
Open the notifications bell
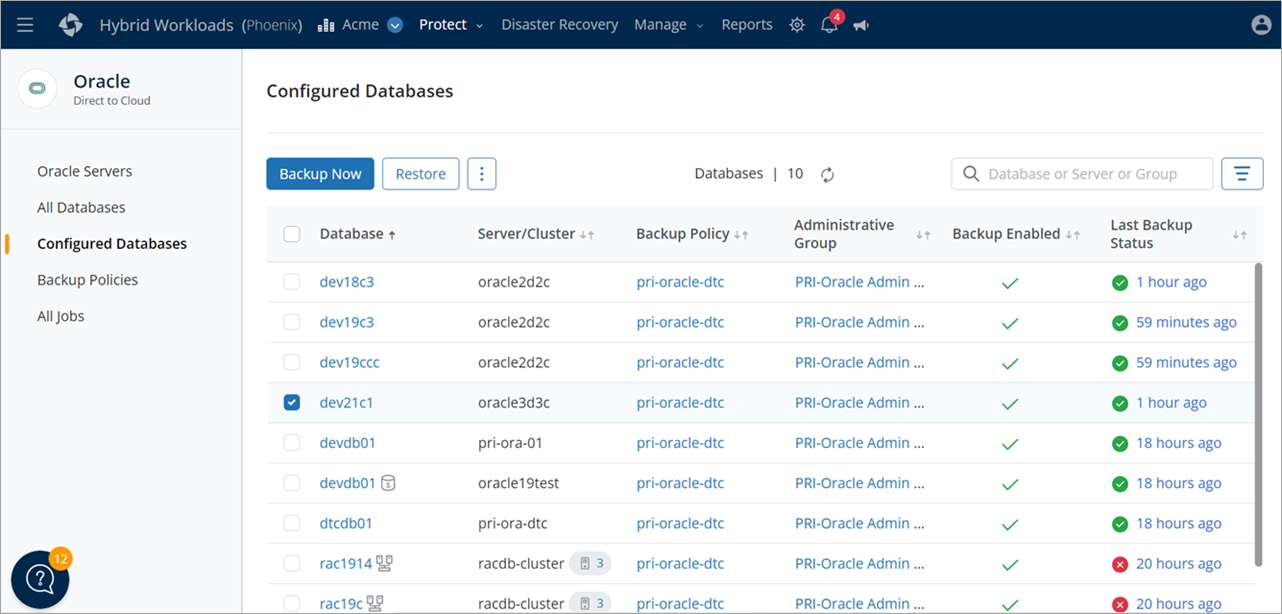click(829, 25)
